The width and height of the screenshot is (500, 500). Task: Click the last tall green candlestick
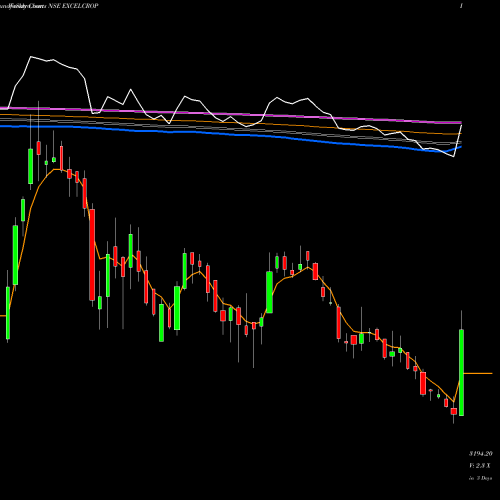click(x=461, y=372)
